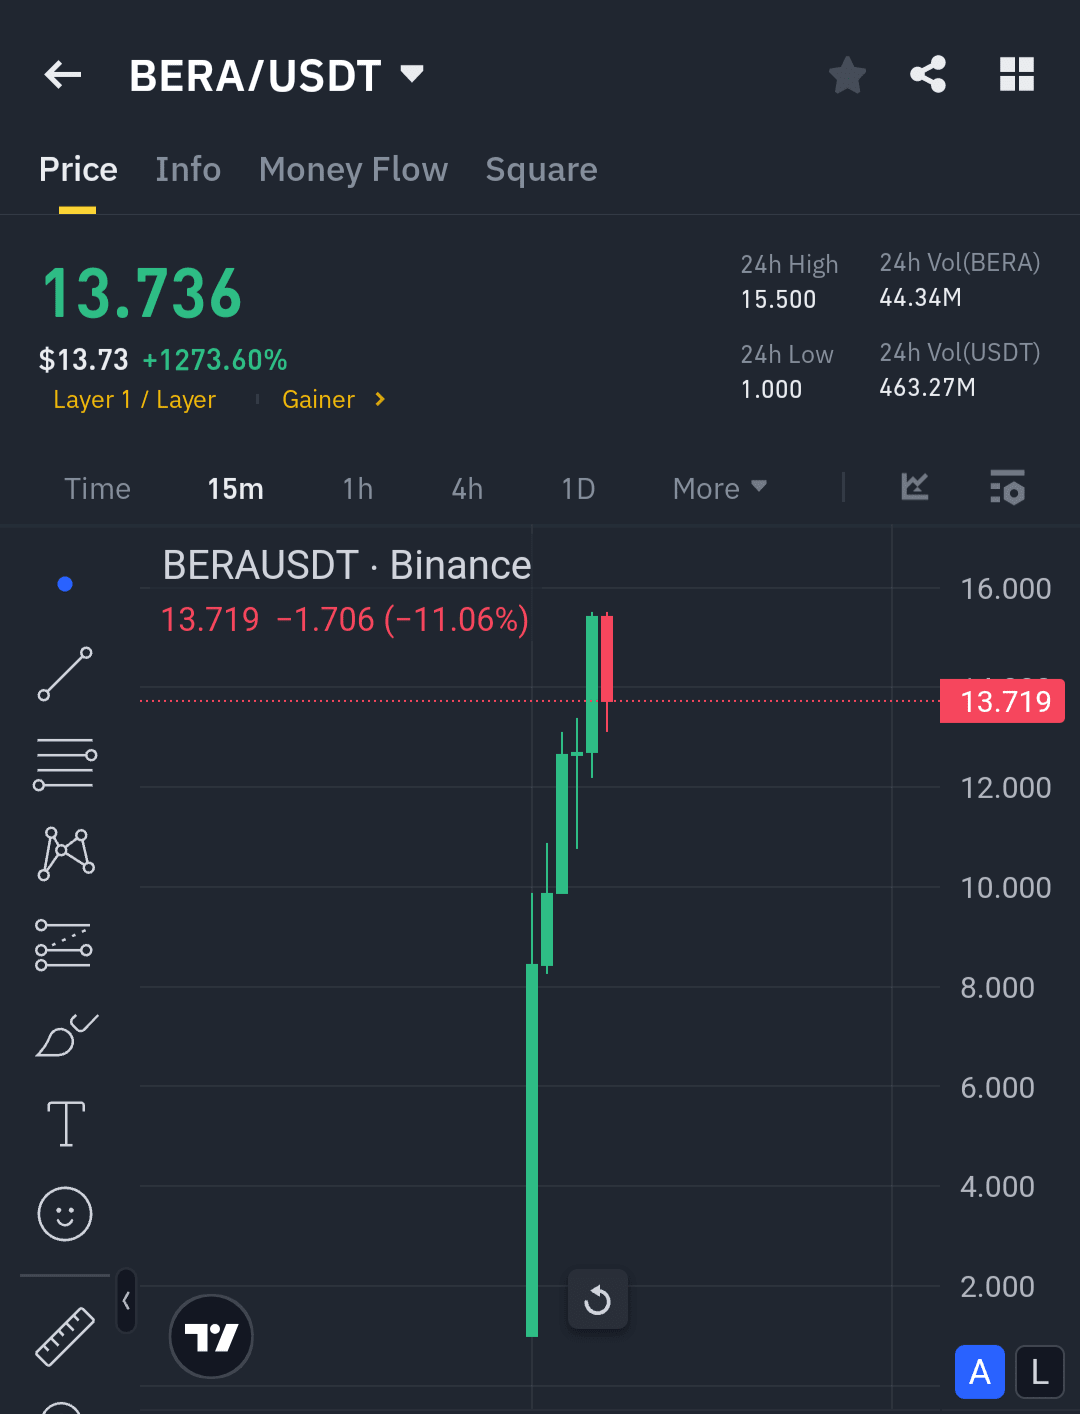Select the 1h chart interval
This screenshot has height=1414, width=1080.
[358, 489]
